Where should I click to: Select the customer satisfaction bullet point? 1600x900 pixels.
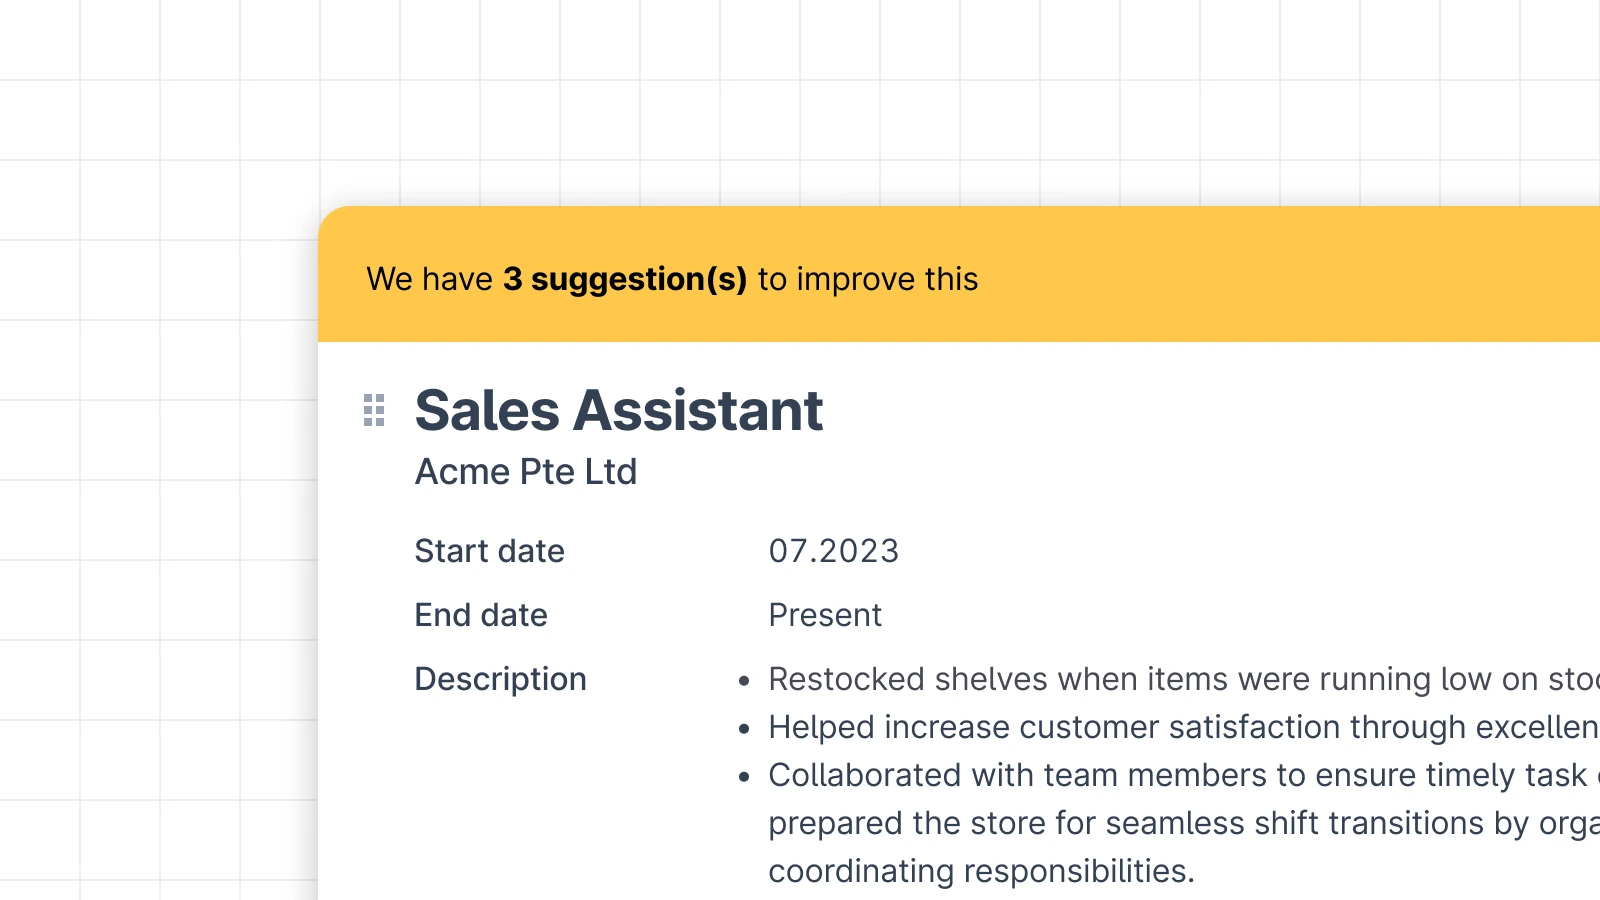point(1184,727)
